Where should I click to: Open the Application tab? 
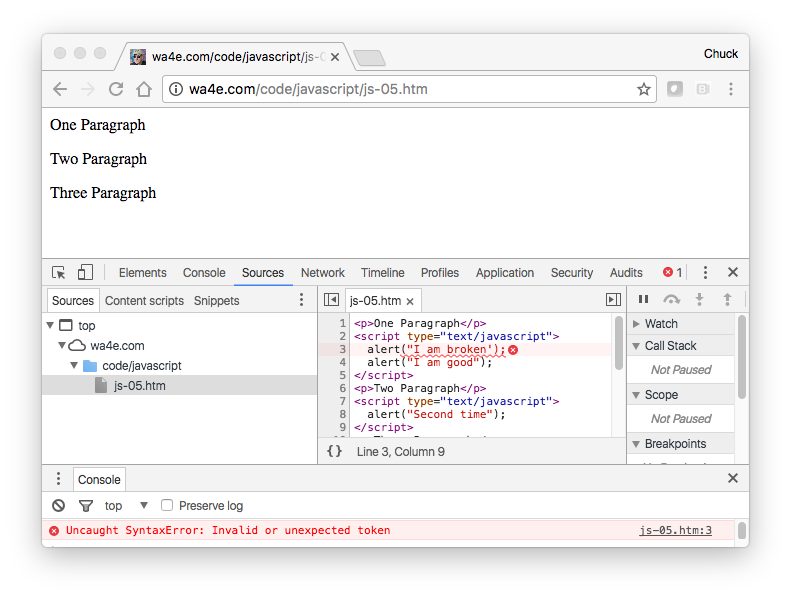(504, 273)
